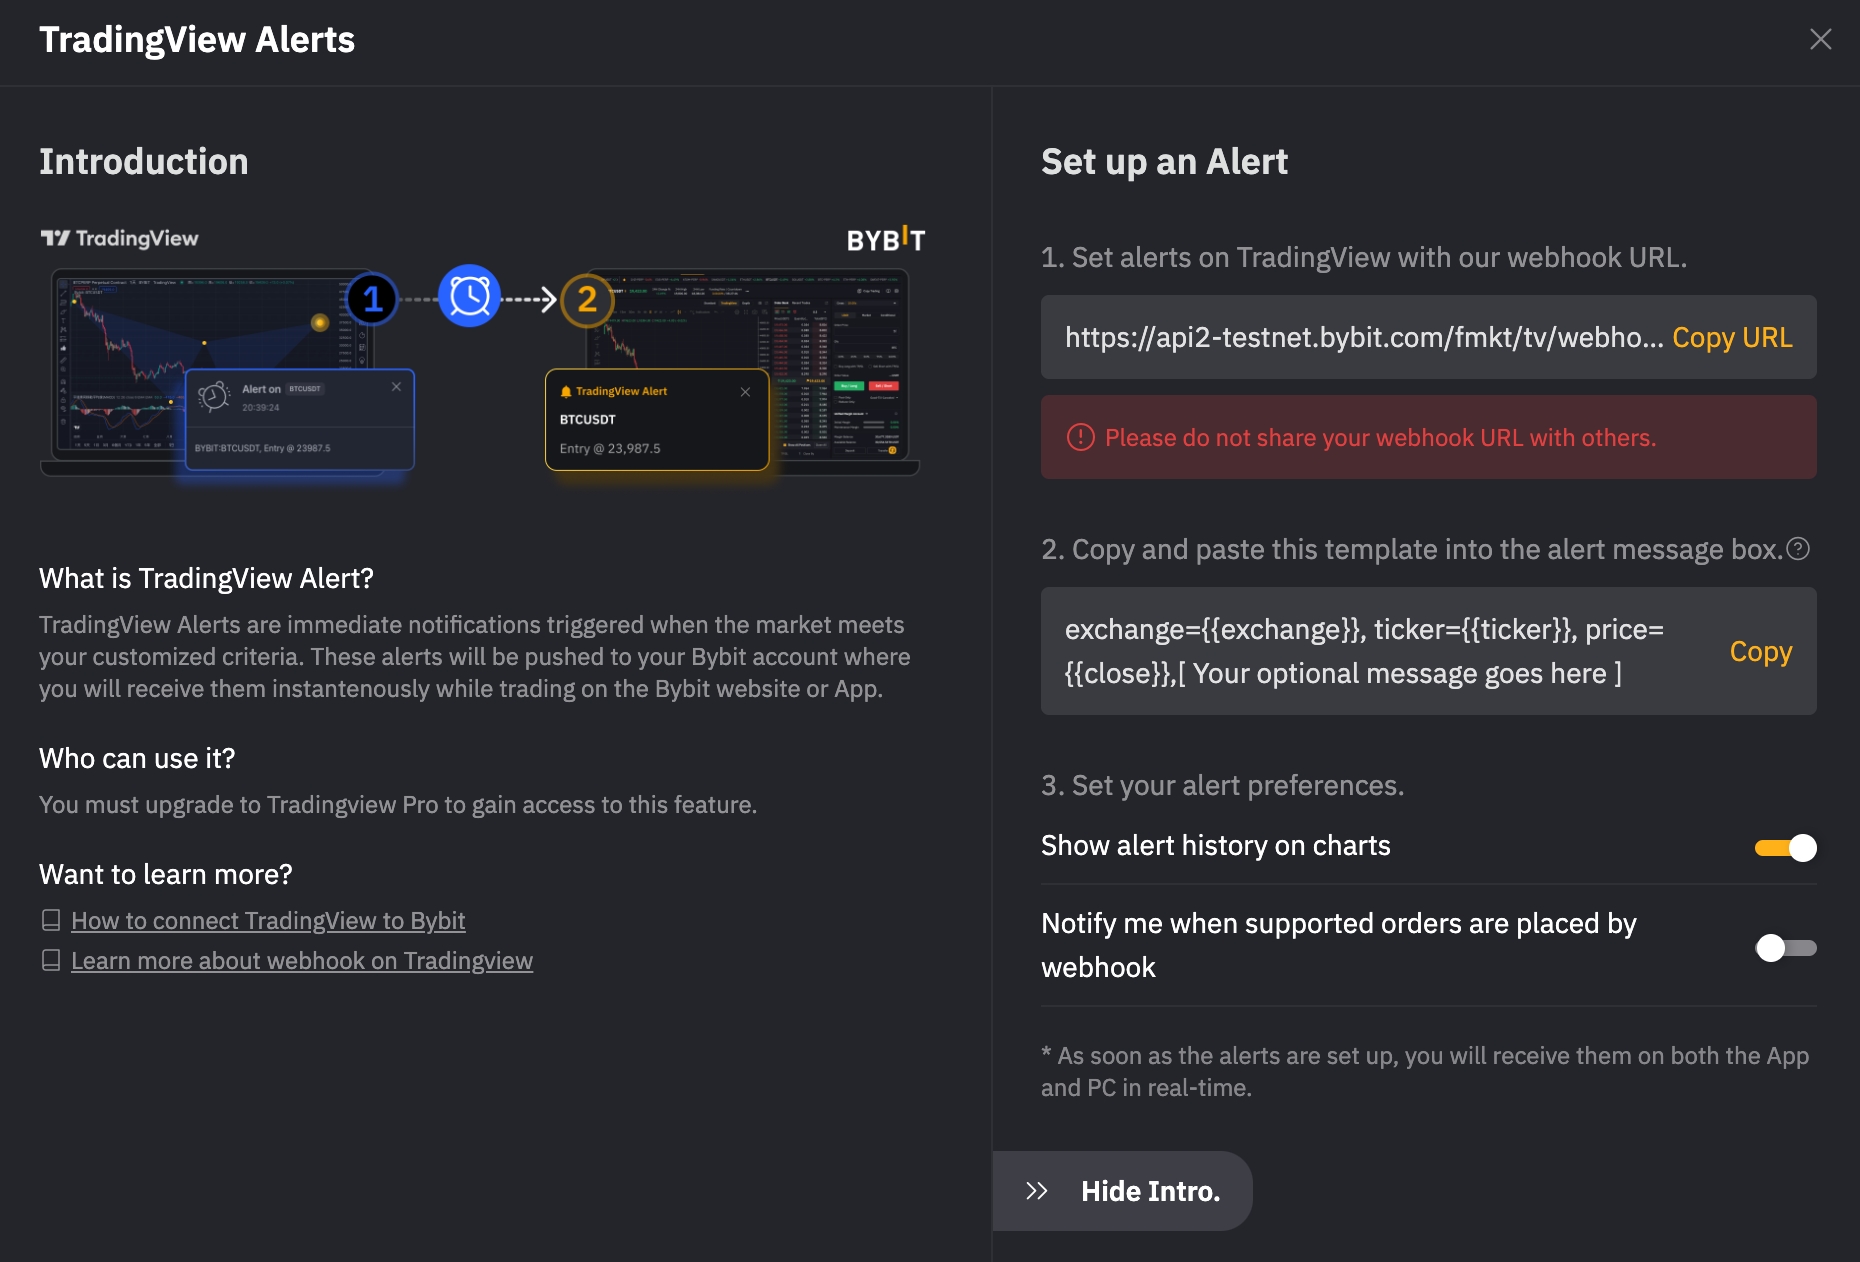Click the warning icon in the red notice

coord(1081,437)
